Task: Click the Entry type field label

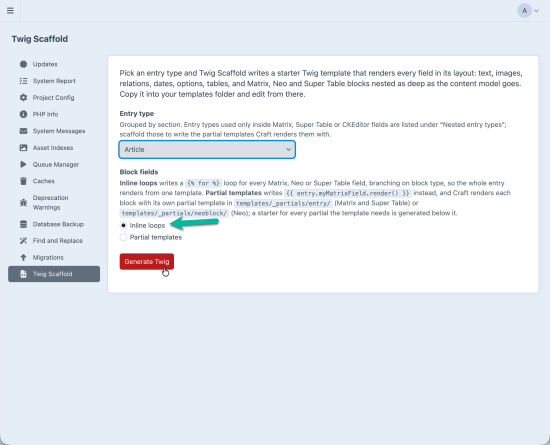Action: pos(136,114)
